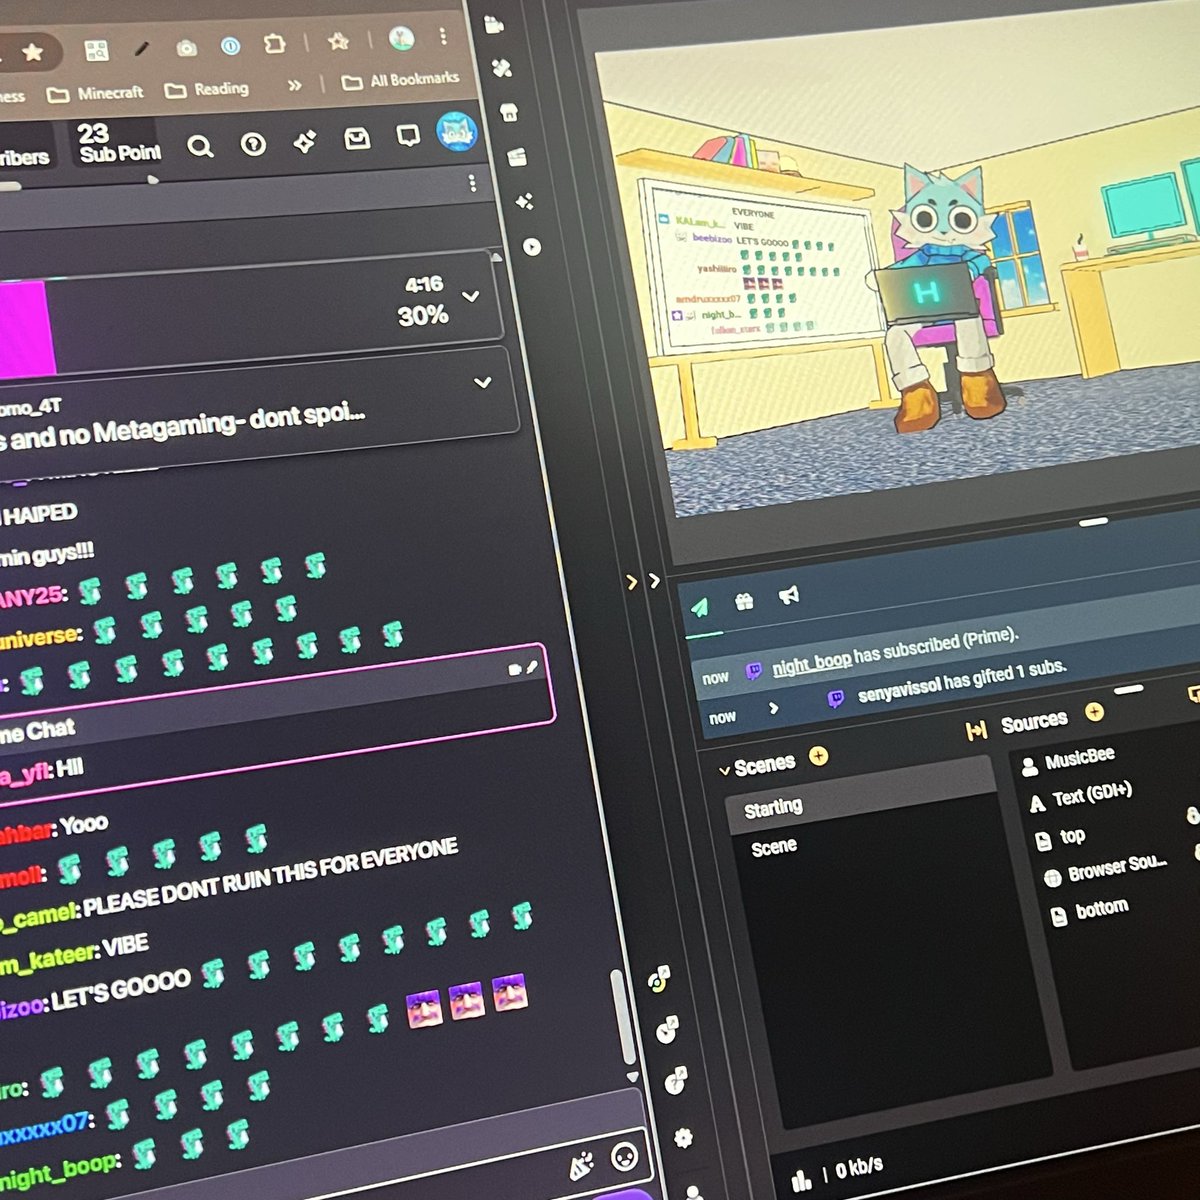
Task: Switch to the paper plane events tab
Action: pos(700,607)
